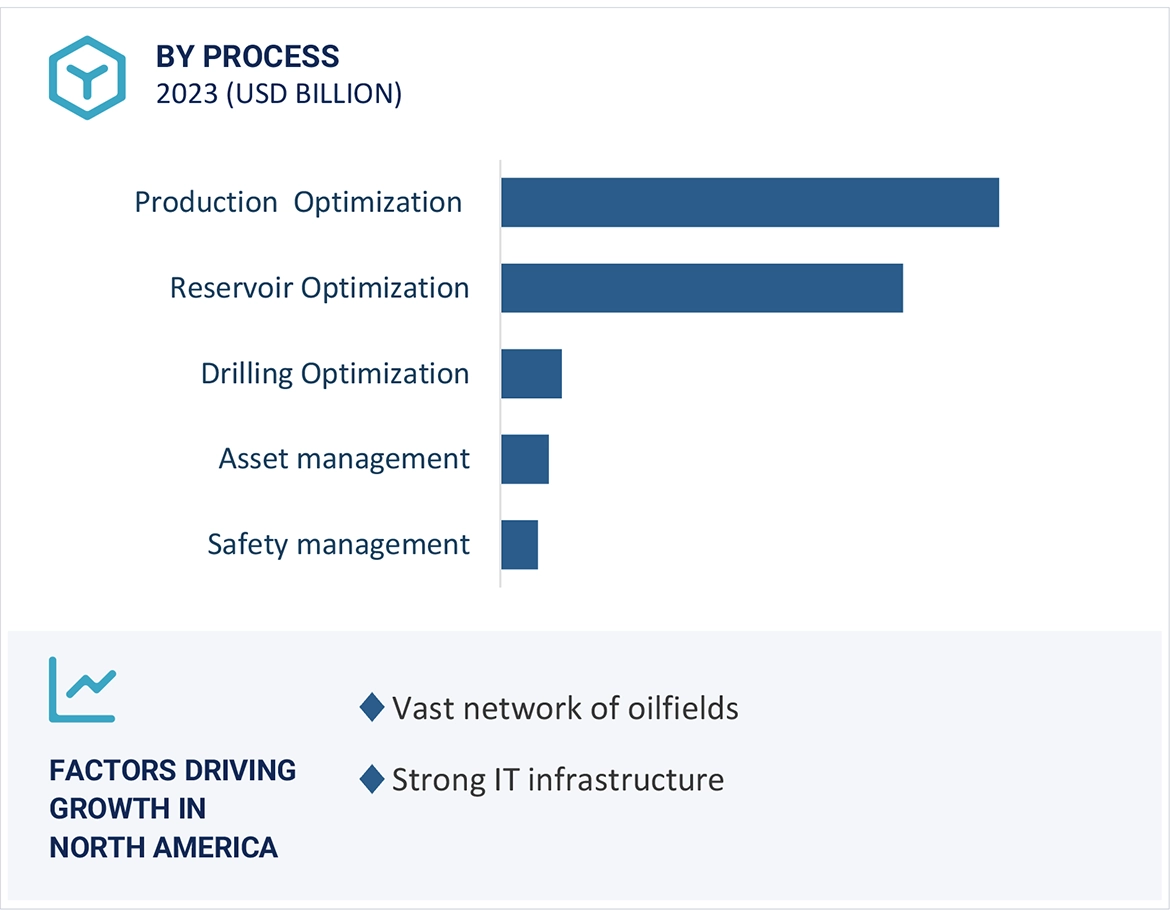Image resolution: width=1170 pixels, height=910 pixels.
Task: Click the Production Optimization bar
Action: [x=749, y=202]
